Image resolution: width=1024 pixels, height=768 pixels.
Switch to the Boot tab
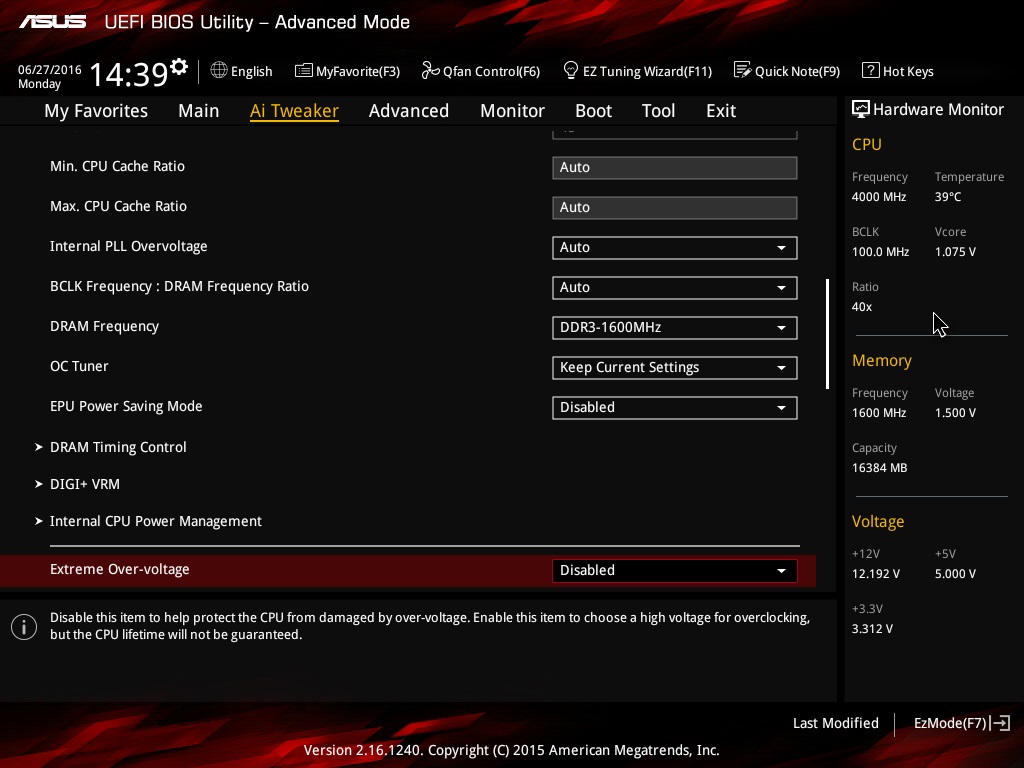point(594,111)
